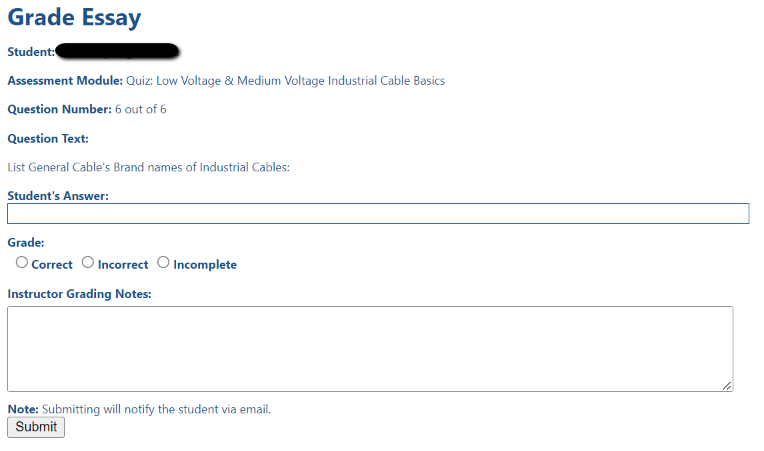Click the "Correct" label text
This screenshot has height=451, width=764.
pos(52,264)
